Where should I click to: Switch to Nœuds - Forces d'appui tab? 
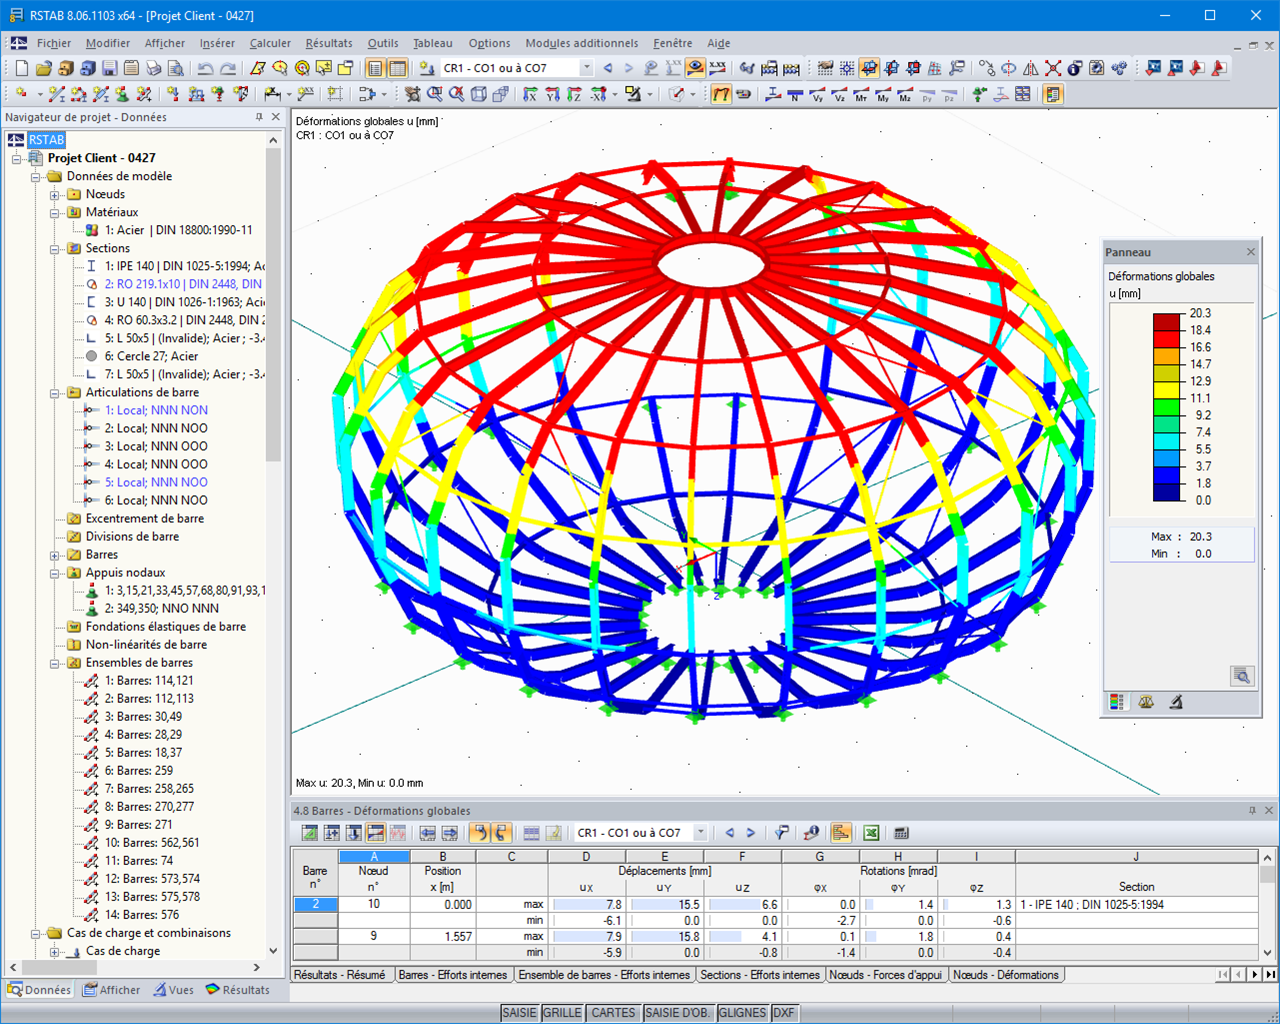tap(886, 975)
